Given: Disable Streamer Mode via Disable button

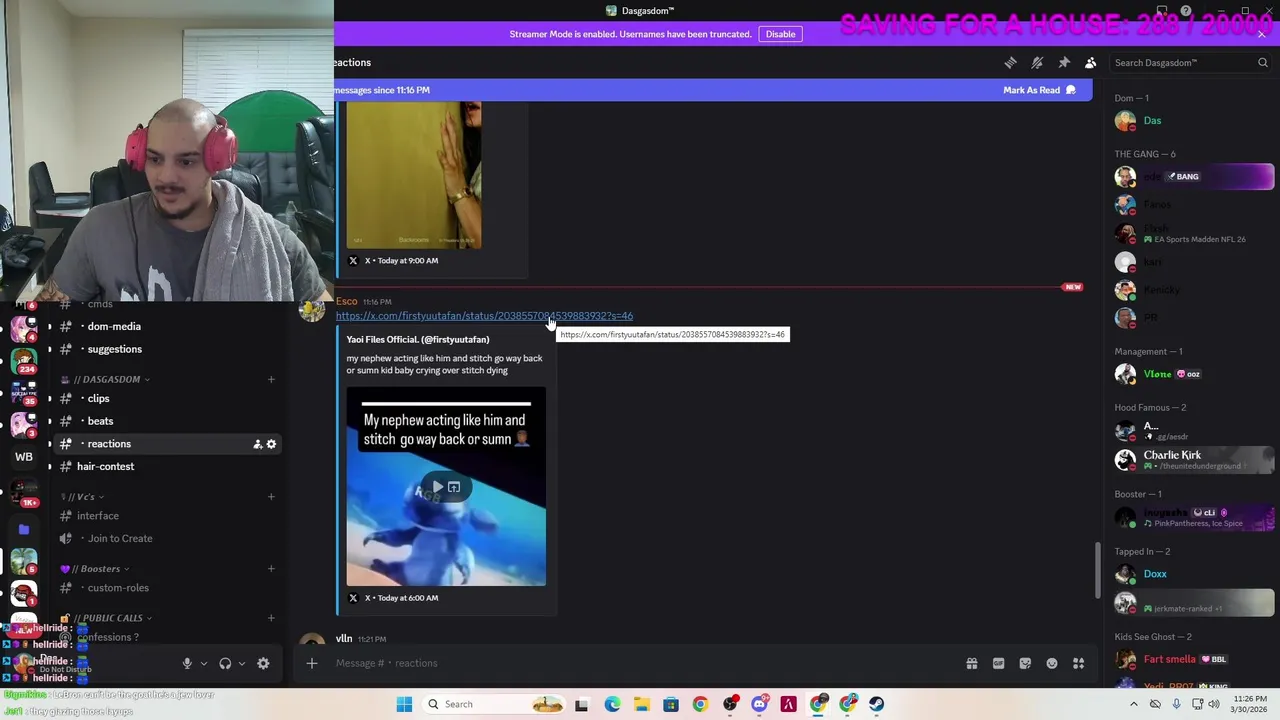Looking at the screenshot, I should click(780, 34).
